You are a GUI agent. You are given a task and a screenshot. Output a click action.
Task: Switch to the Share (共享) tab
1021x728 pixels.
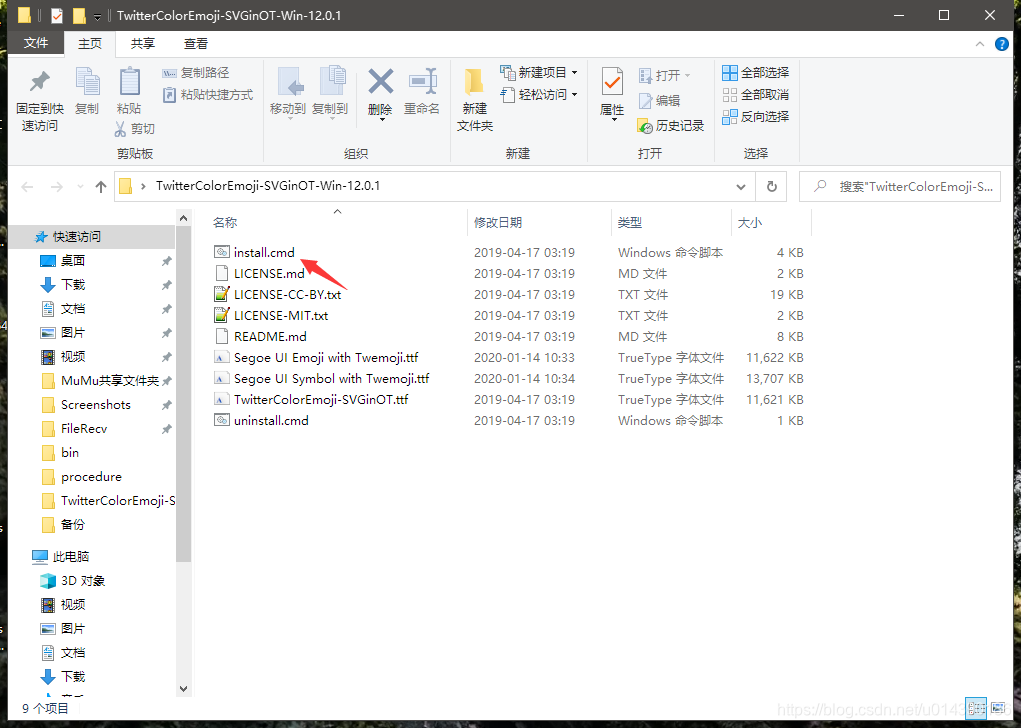(143, 44)
